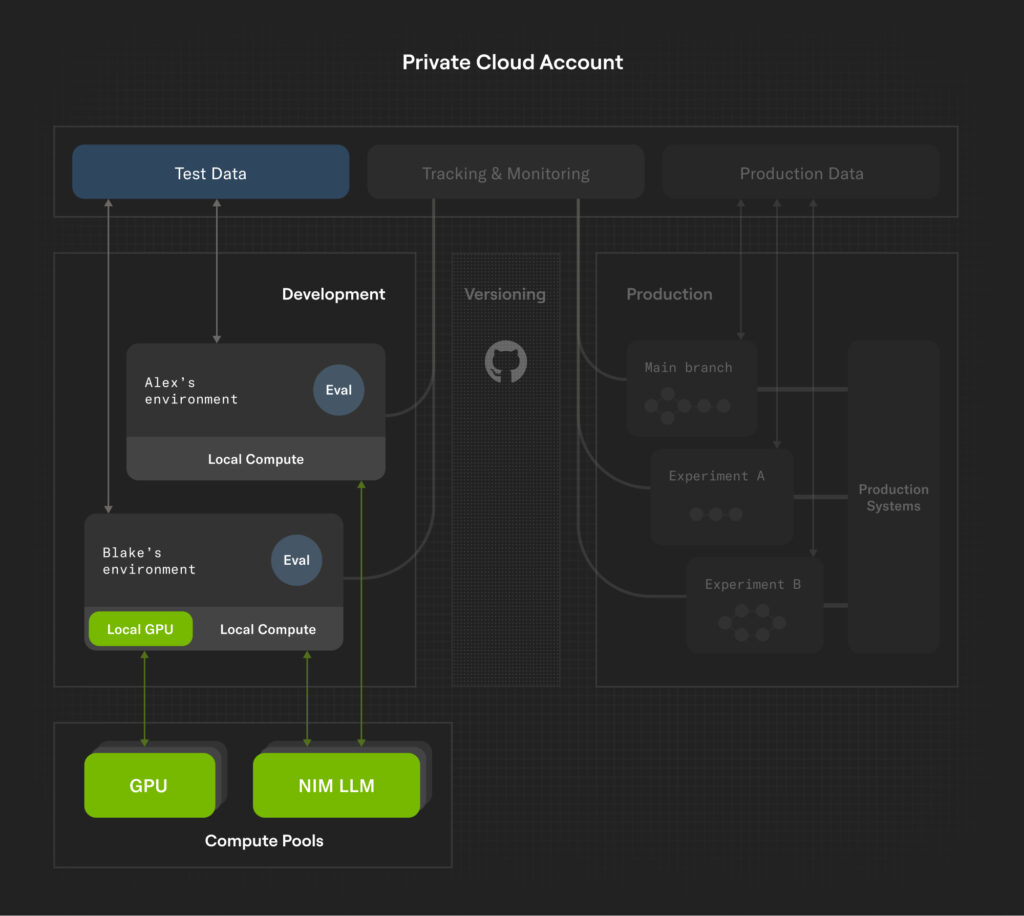Switch to the Tracking & Monitoring tab

[505, 172]
